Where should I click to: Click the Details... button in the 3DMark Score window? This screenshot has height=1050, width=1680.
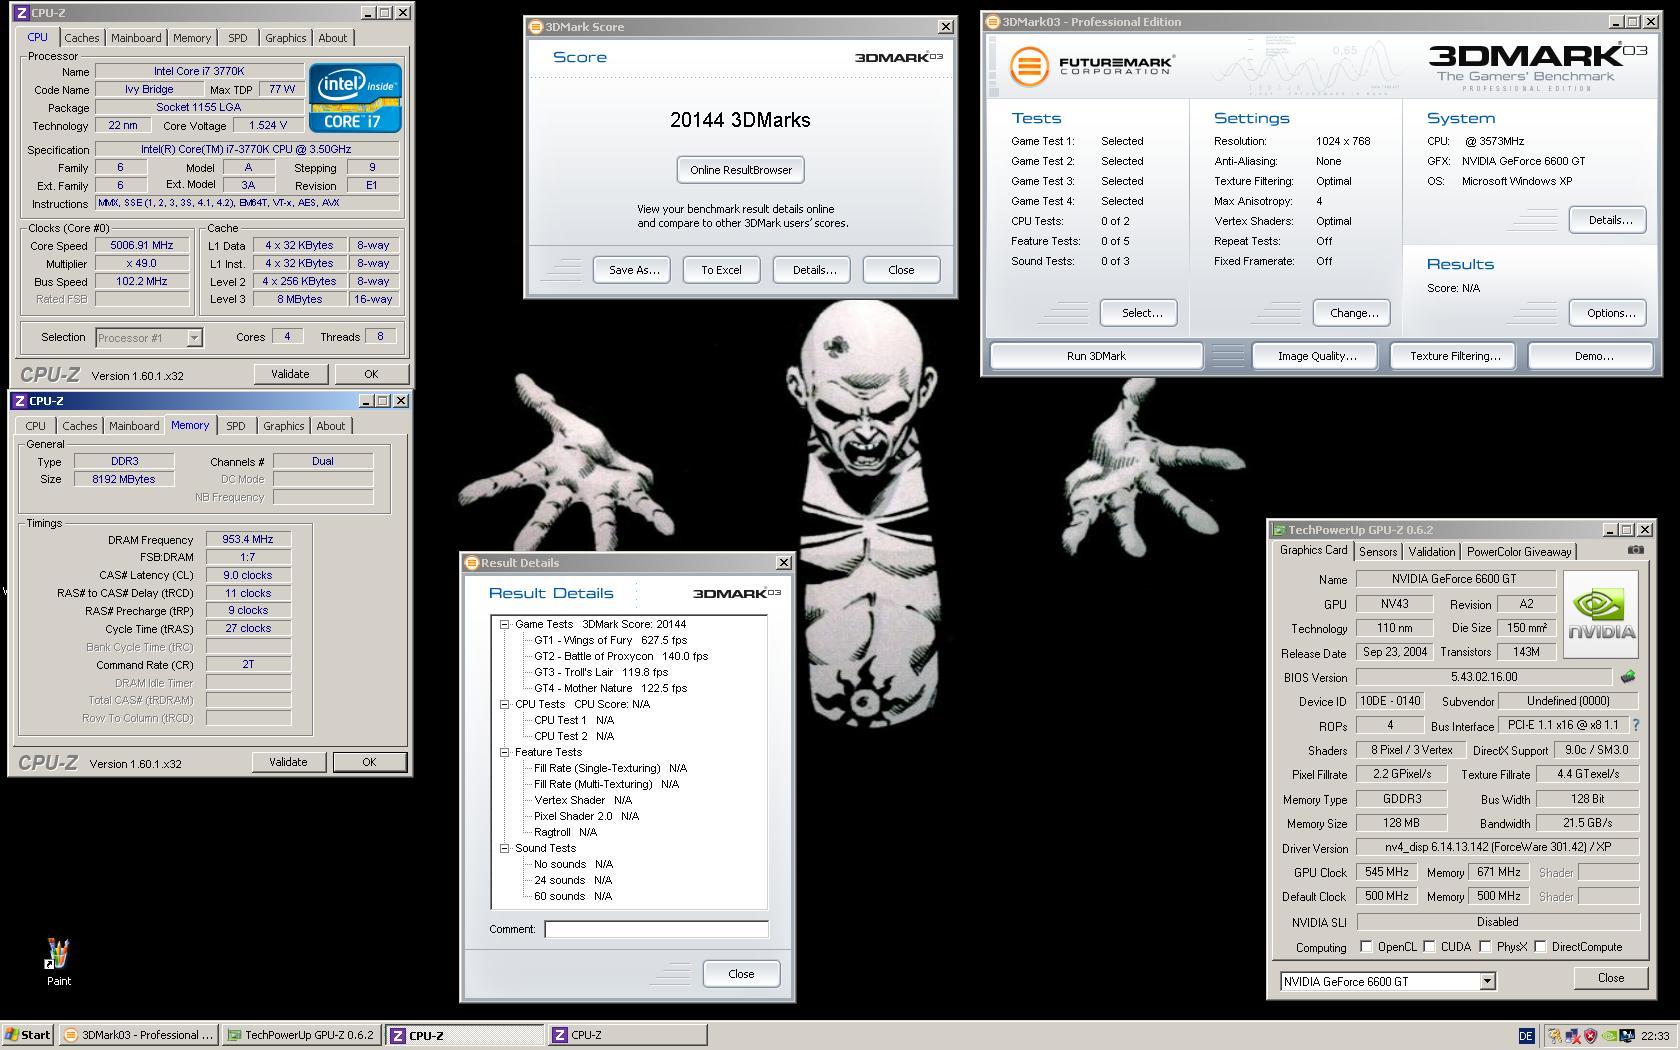coord(814,270)
